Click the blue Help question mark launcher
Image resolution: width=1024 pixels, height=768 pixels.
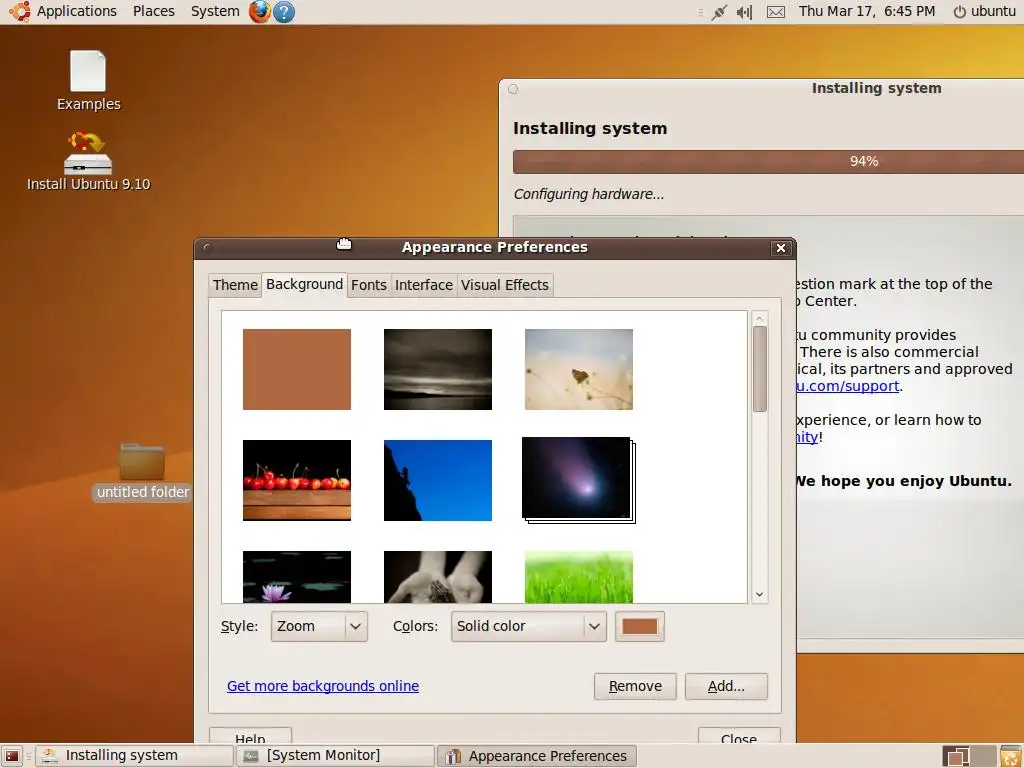283,12
